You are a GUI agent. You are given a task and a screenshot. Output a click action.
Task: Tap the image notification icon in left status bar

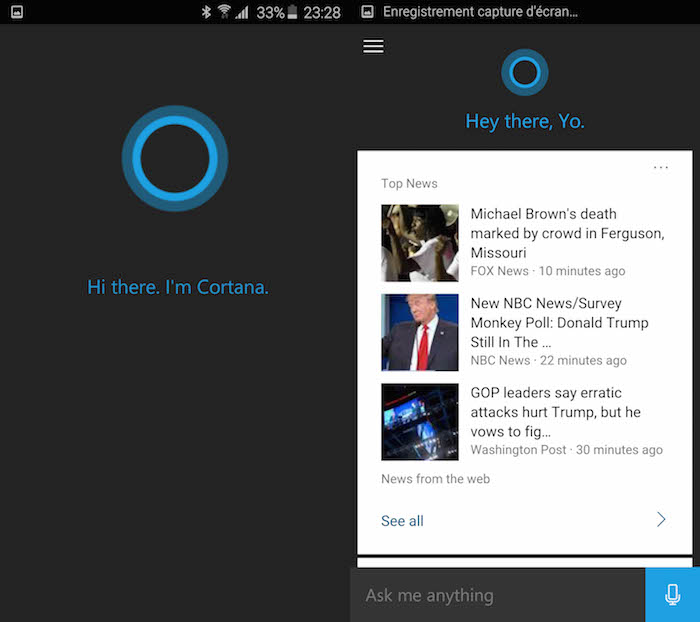[17, 12]
